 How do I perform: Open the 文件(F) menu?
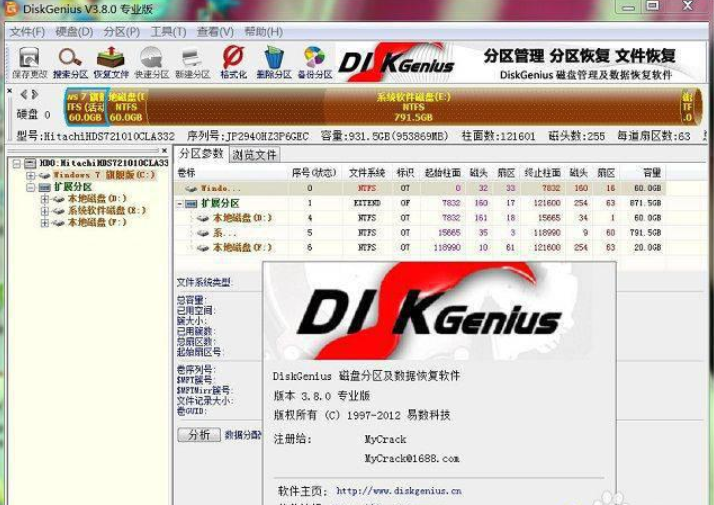[x=27, y=31]
